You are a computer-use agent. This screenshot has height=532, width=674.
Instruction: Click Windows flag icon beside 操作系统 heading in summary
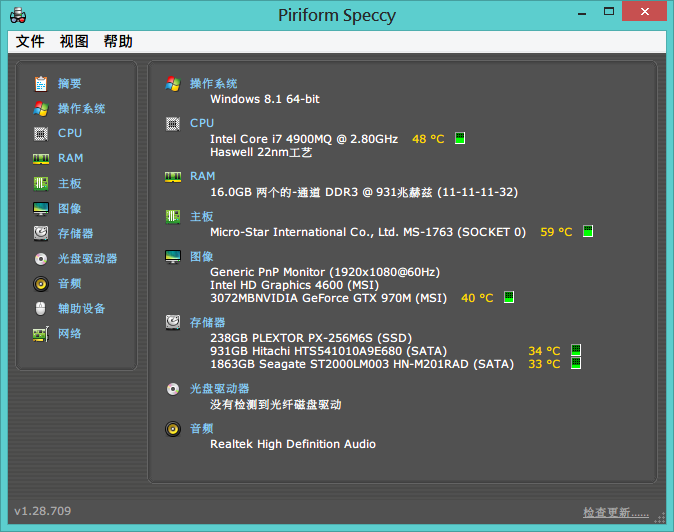coord(173,84)
